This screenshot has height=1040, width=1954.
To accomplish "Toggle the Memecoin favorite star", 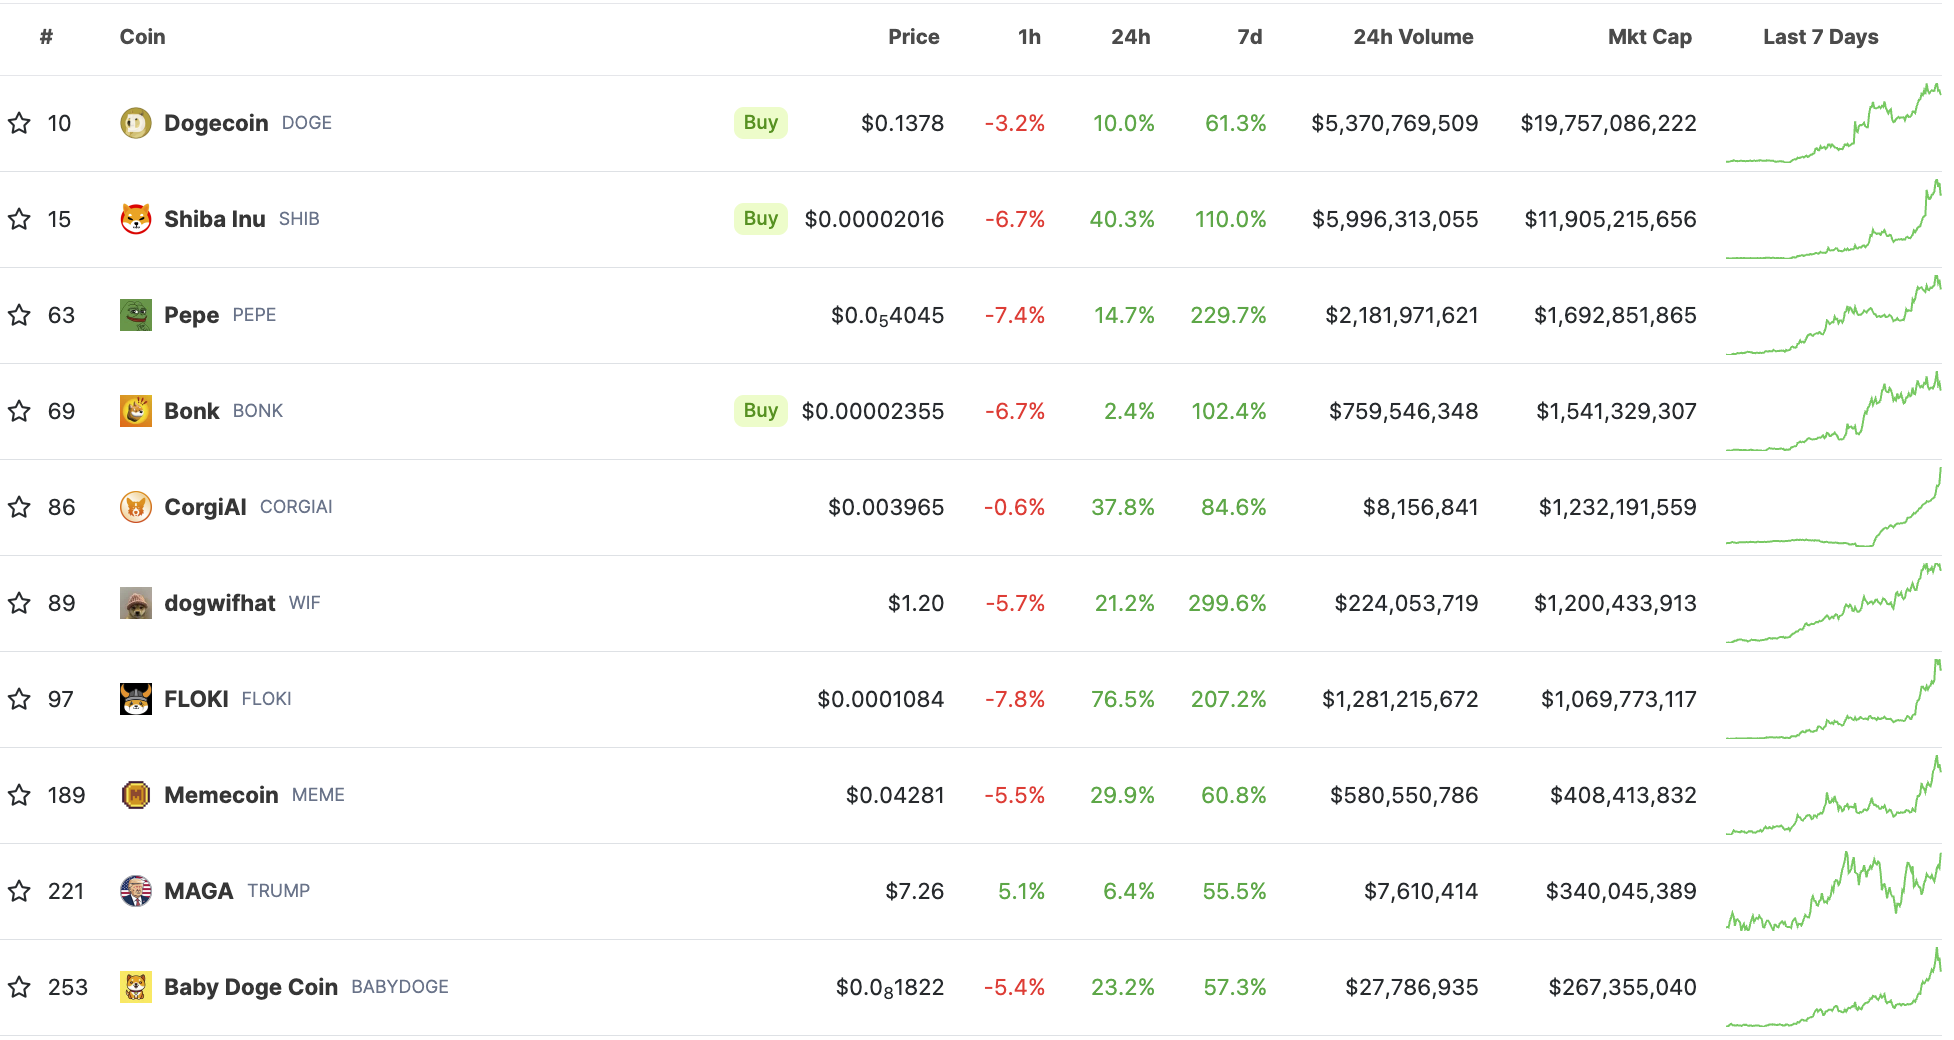I will 19,795.
